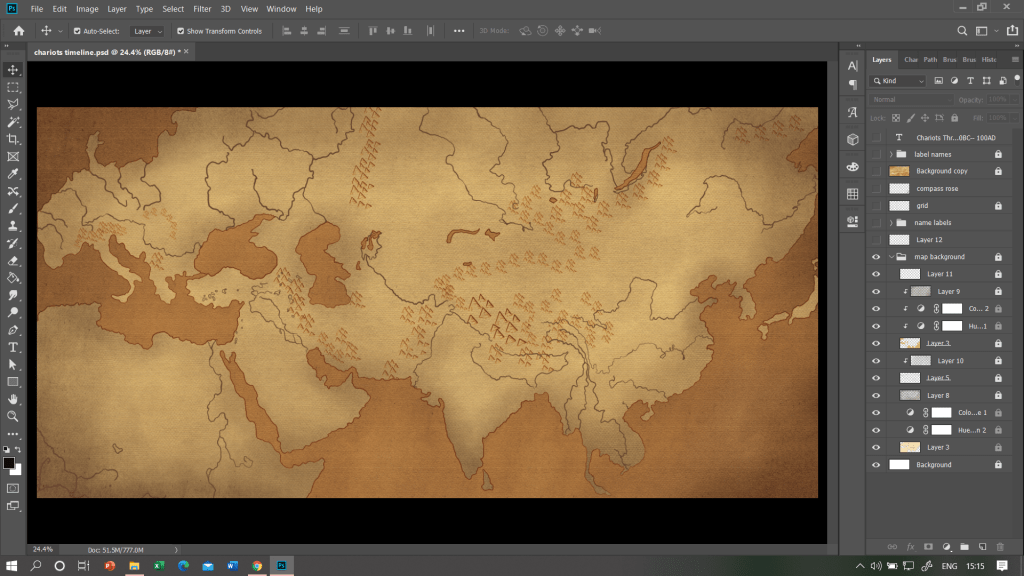1024x576 pixels.
Task: Delete layer using the trash icon
Action: [x=1000, y=547]
